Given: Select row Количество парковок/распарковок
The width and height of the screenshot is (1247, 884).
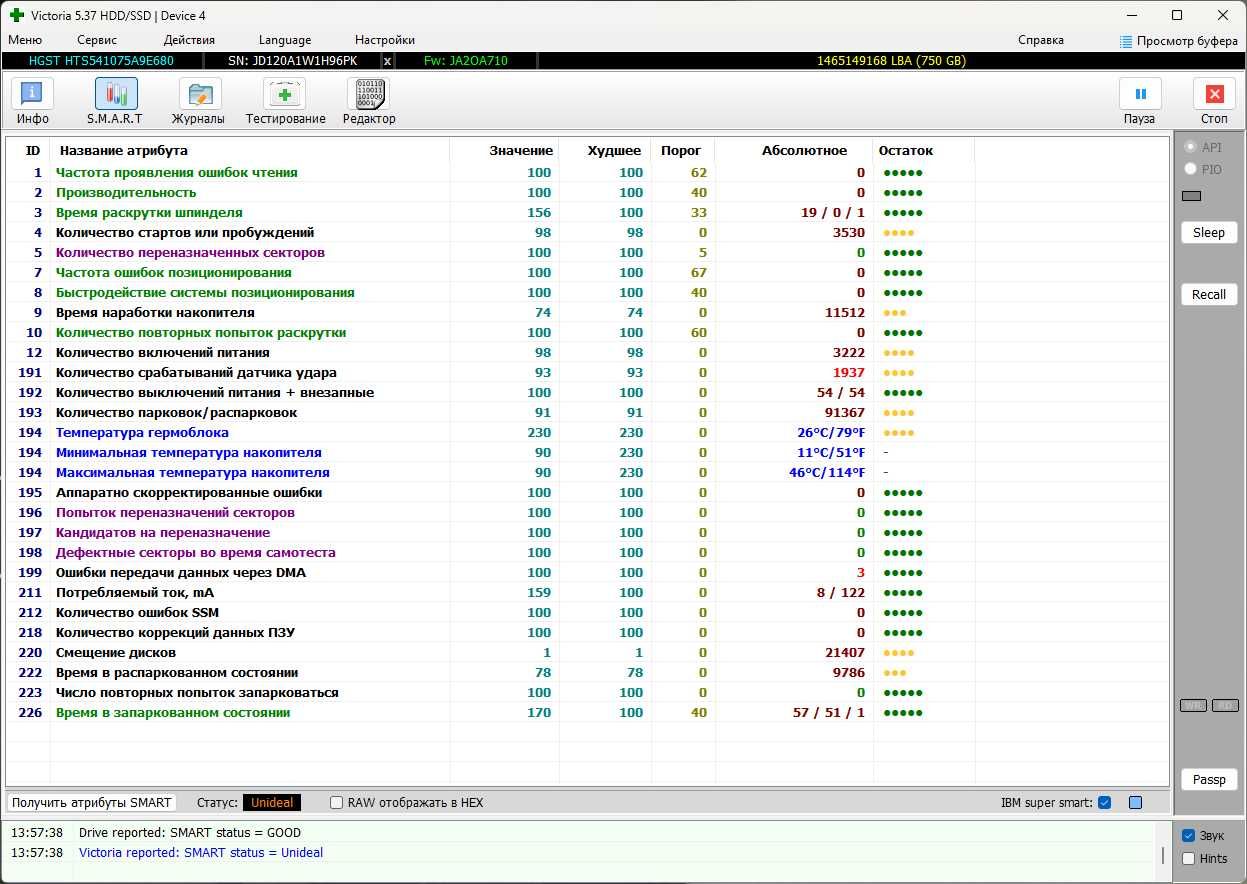Looking at the screenshot, I should coord(587,412).
